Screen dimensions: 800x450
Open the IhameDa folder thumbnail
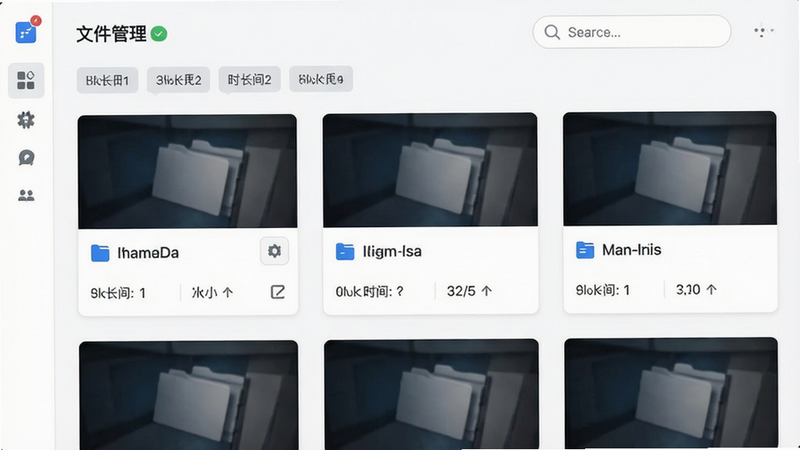click(187, 171)
